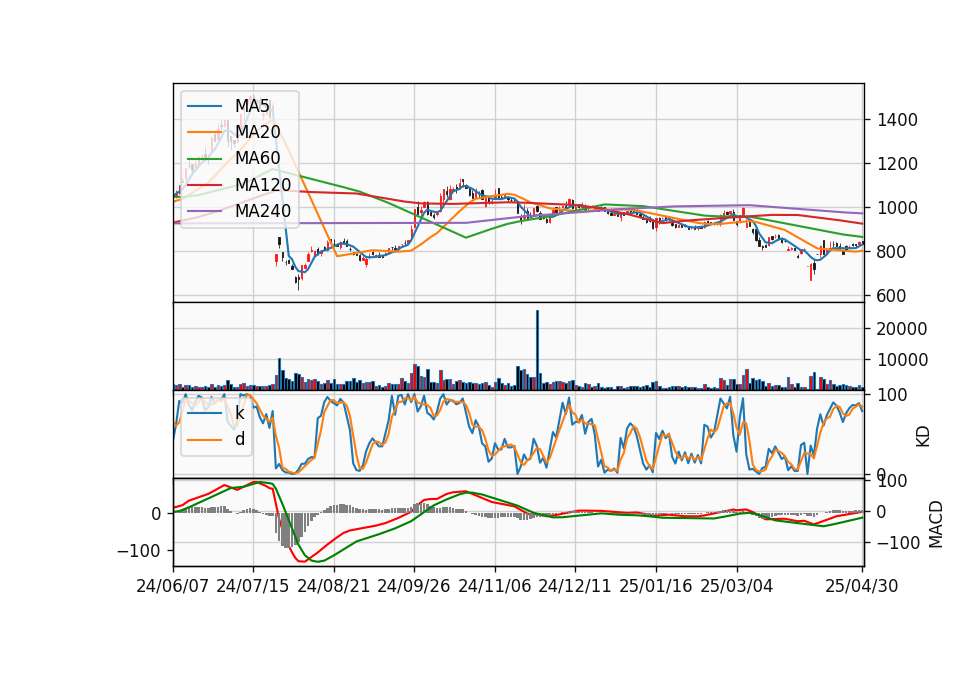Click the 10000 volume axis tick
The height and width of the screenshot is (690, 960).
(x=902, y=360)
